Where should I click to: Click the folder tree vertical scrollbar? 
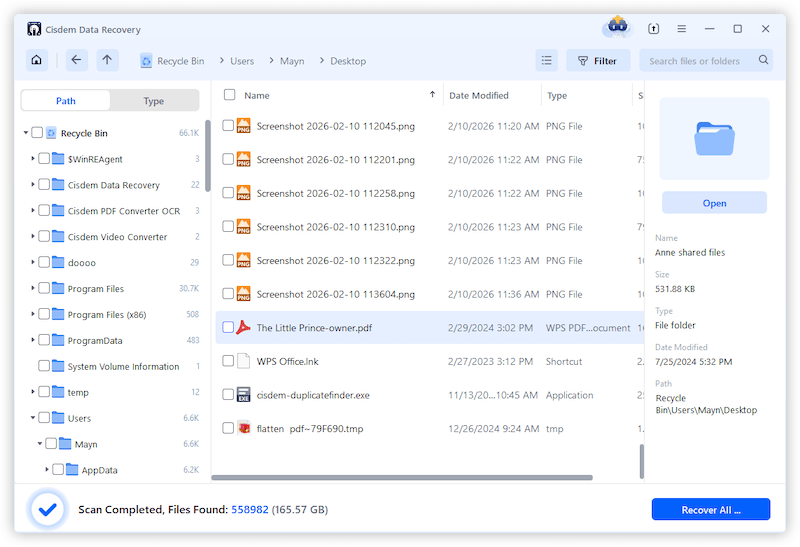(208, 156)
